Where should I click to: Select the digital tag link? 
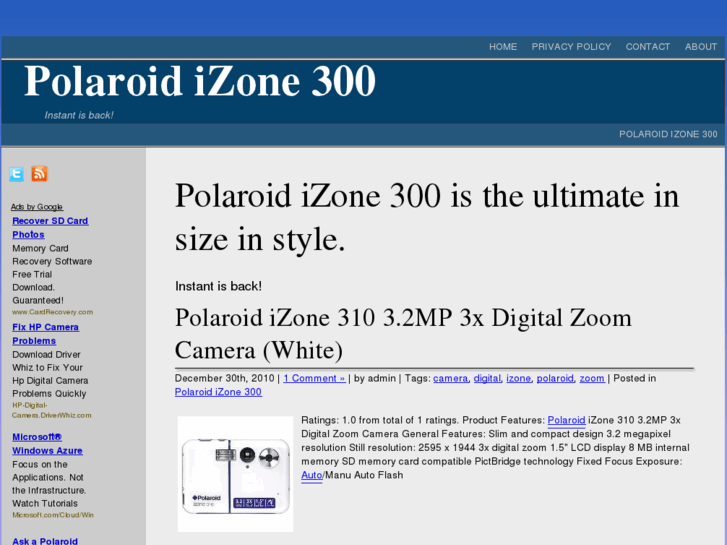[x=487, y=378]
